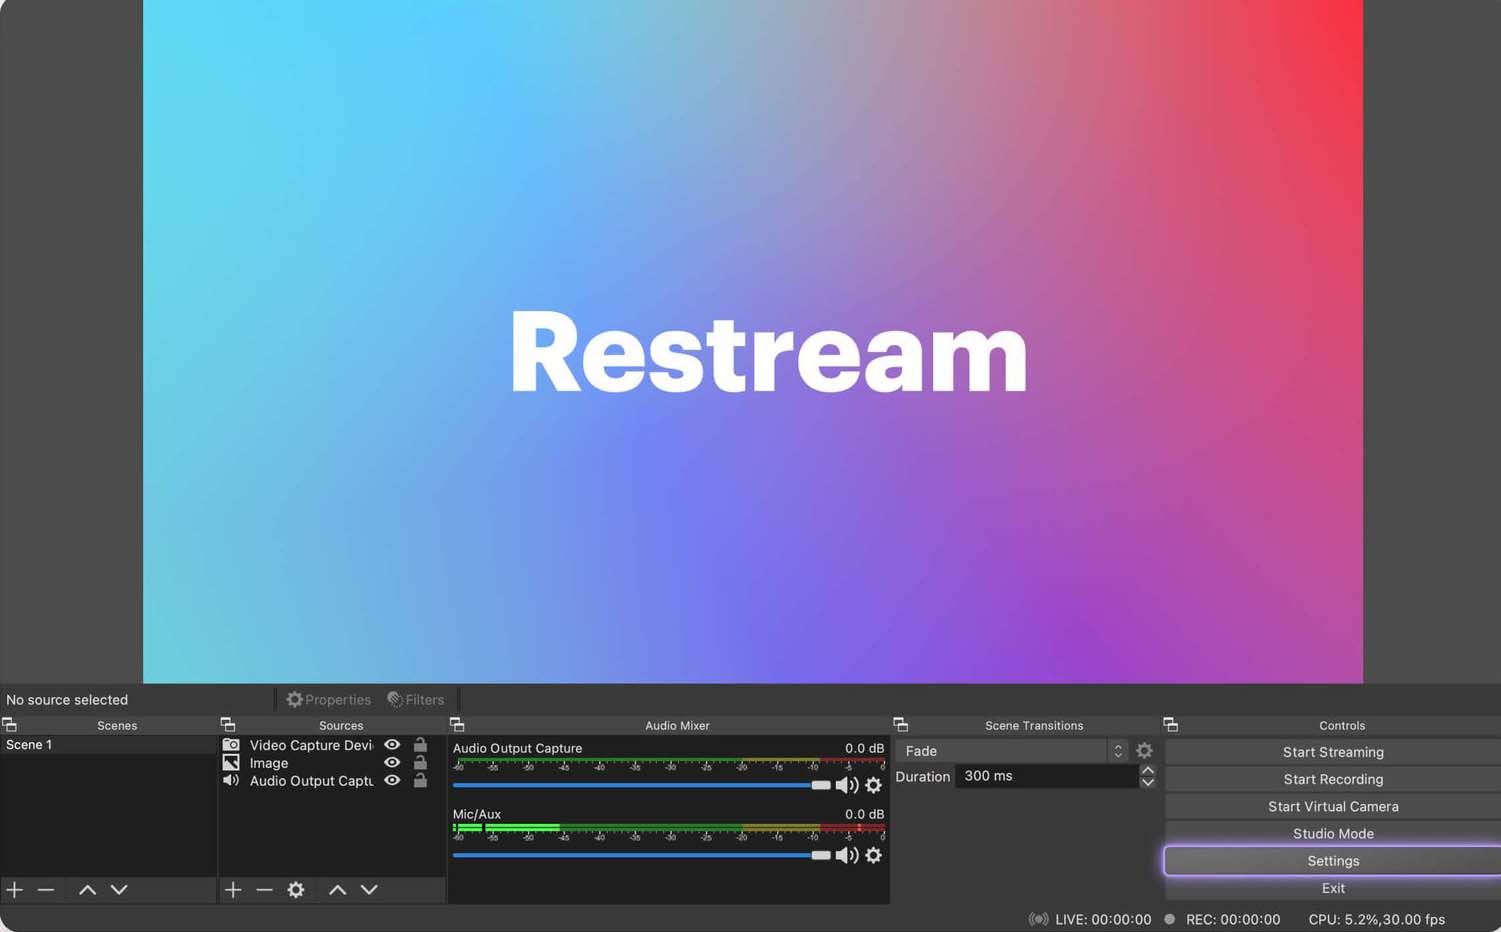The height and width of the screenshot is (932, 1501).
Task: Undock the Sources panel
Action: coord(228,725)
